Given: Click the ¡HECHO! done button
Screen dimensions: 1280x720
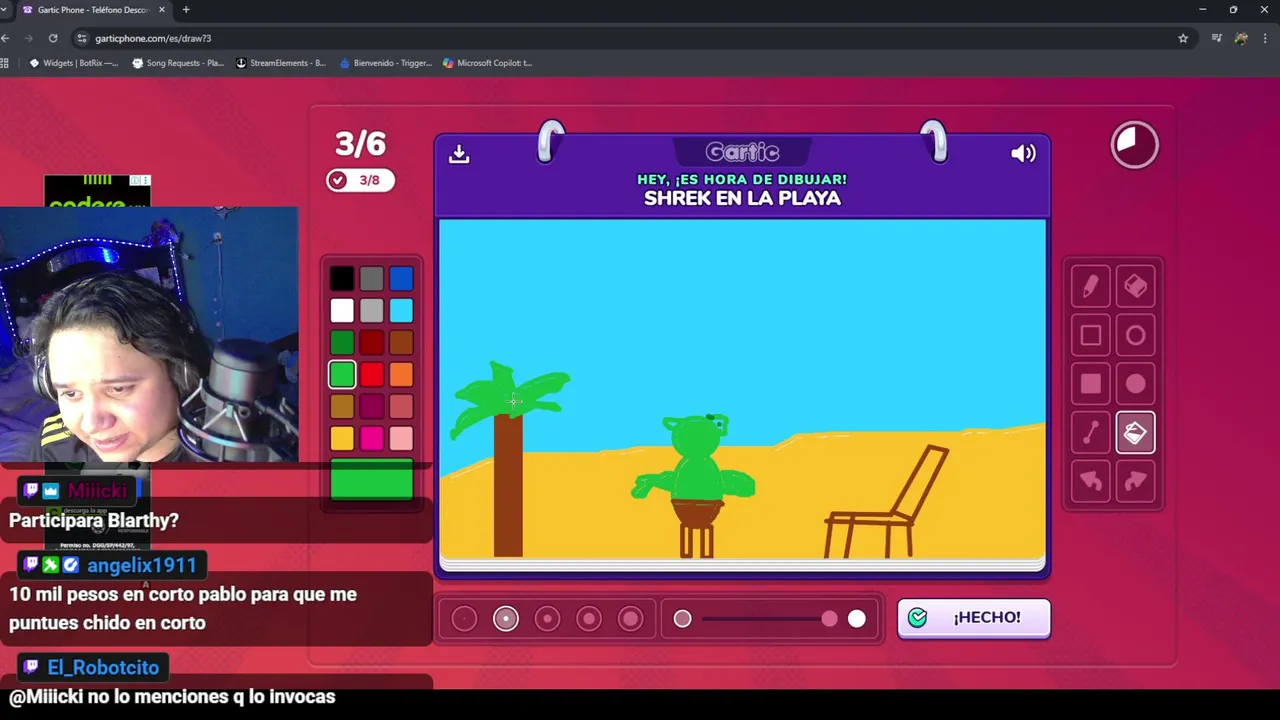Looking at the screenshot, I should coord(974,617).
